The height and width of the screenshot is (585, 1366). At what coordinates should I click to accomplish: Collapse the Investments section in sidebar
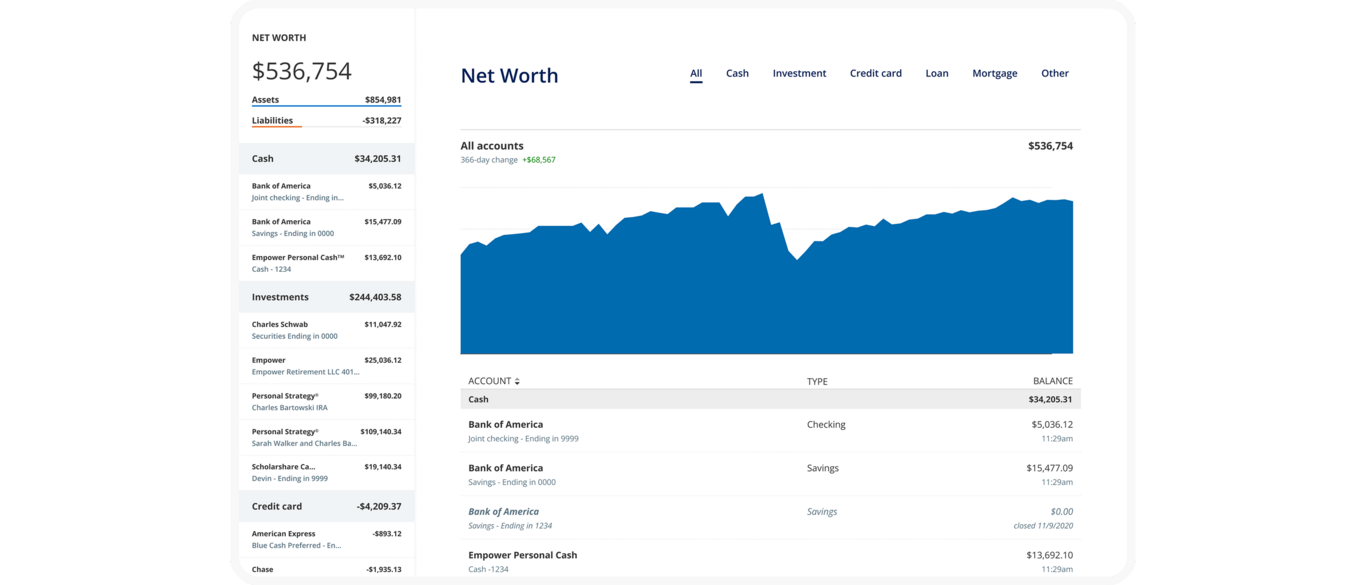coord(326,297)
